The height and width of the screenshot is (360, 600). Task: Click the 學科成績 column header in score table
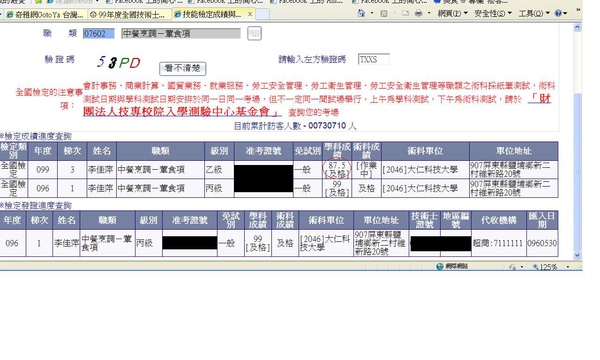click(337, 151)
